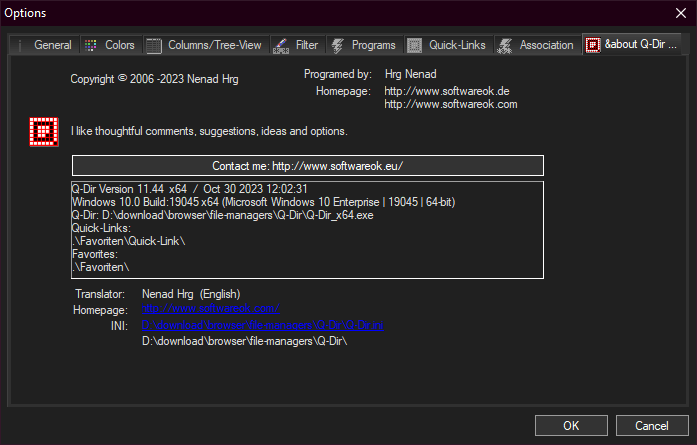Open the Colors tab

119,45
